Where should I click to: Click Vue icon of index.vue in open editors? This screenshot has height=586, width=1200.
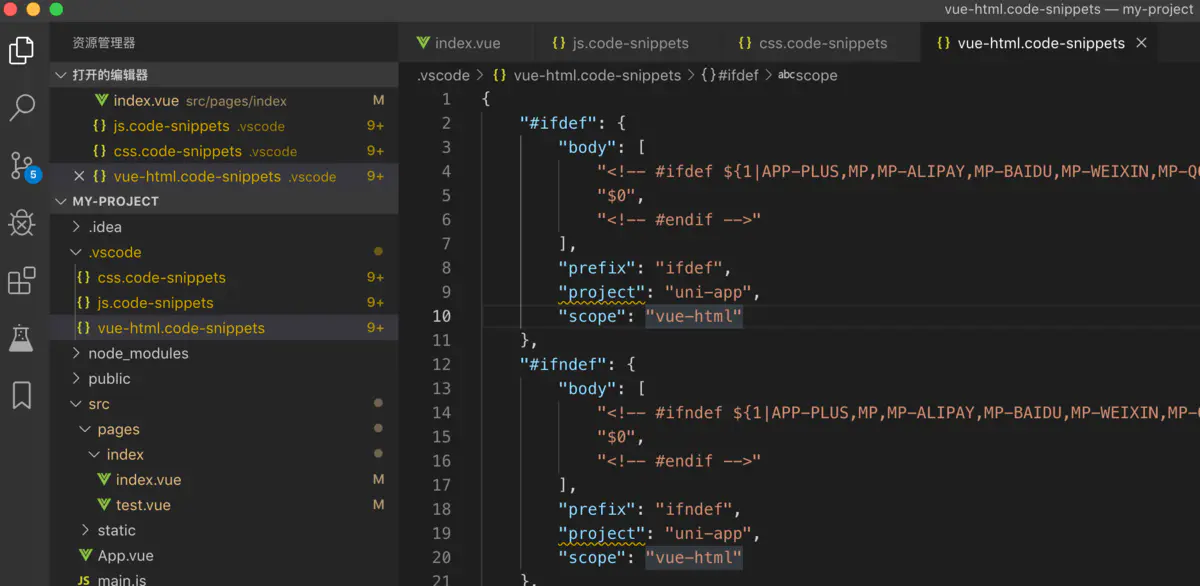pyautogui.click(x=101, y=101)
